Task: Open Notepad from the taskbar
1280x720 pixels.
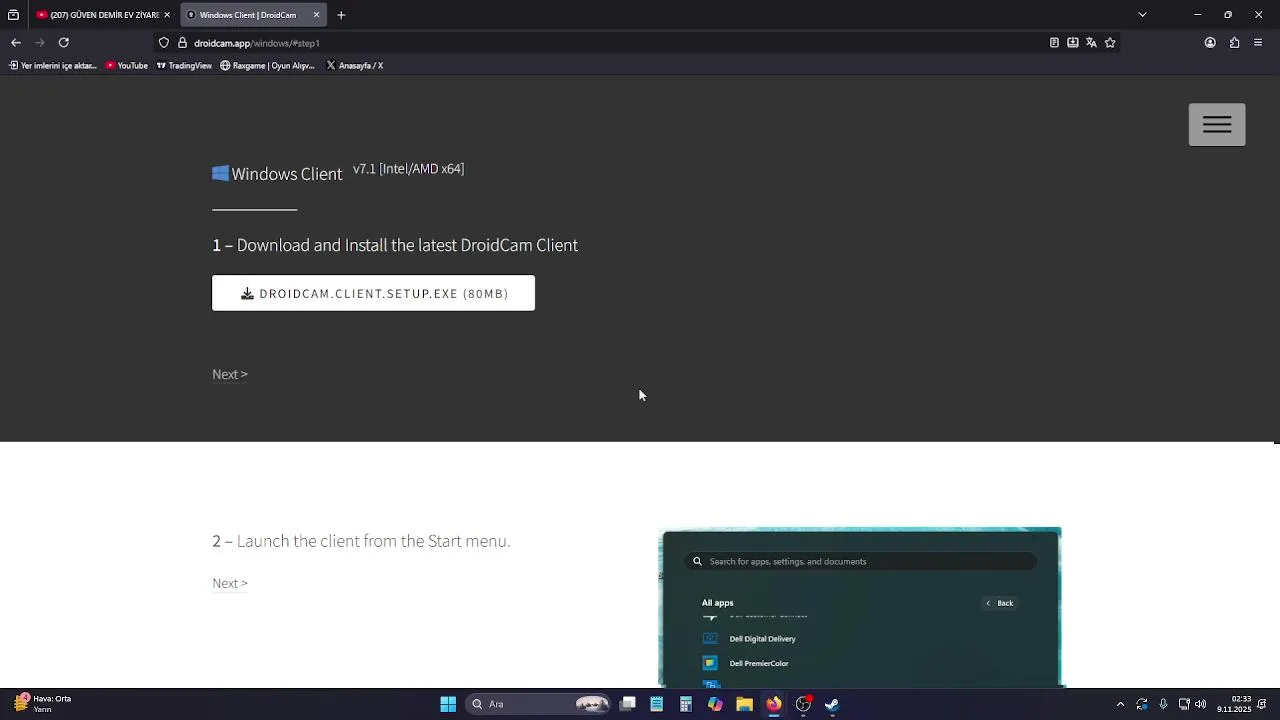Action: point(657,704)
